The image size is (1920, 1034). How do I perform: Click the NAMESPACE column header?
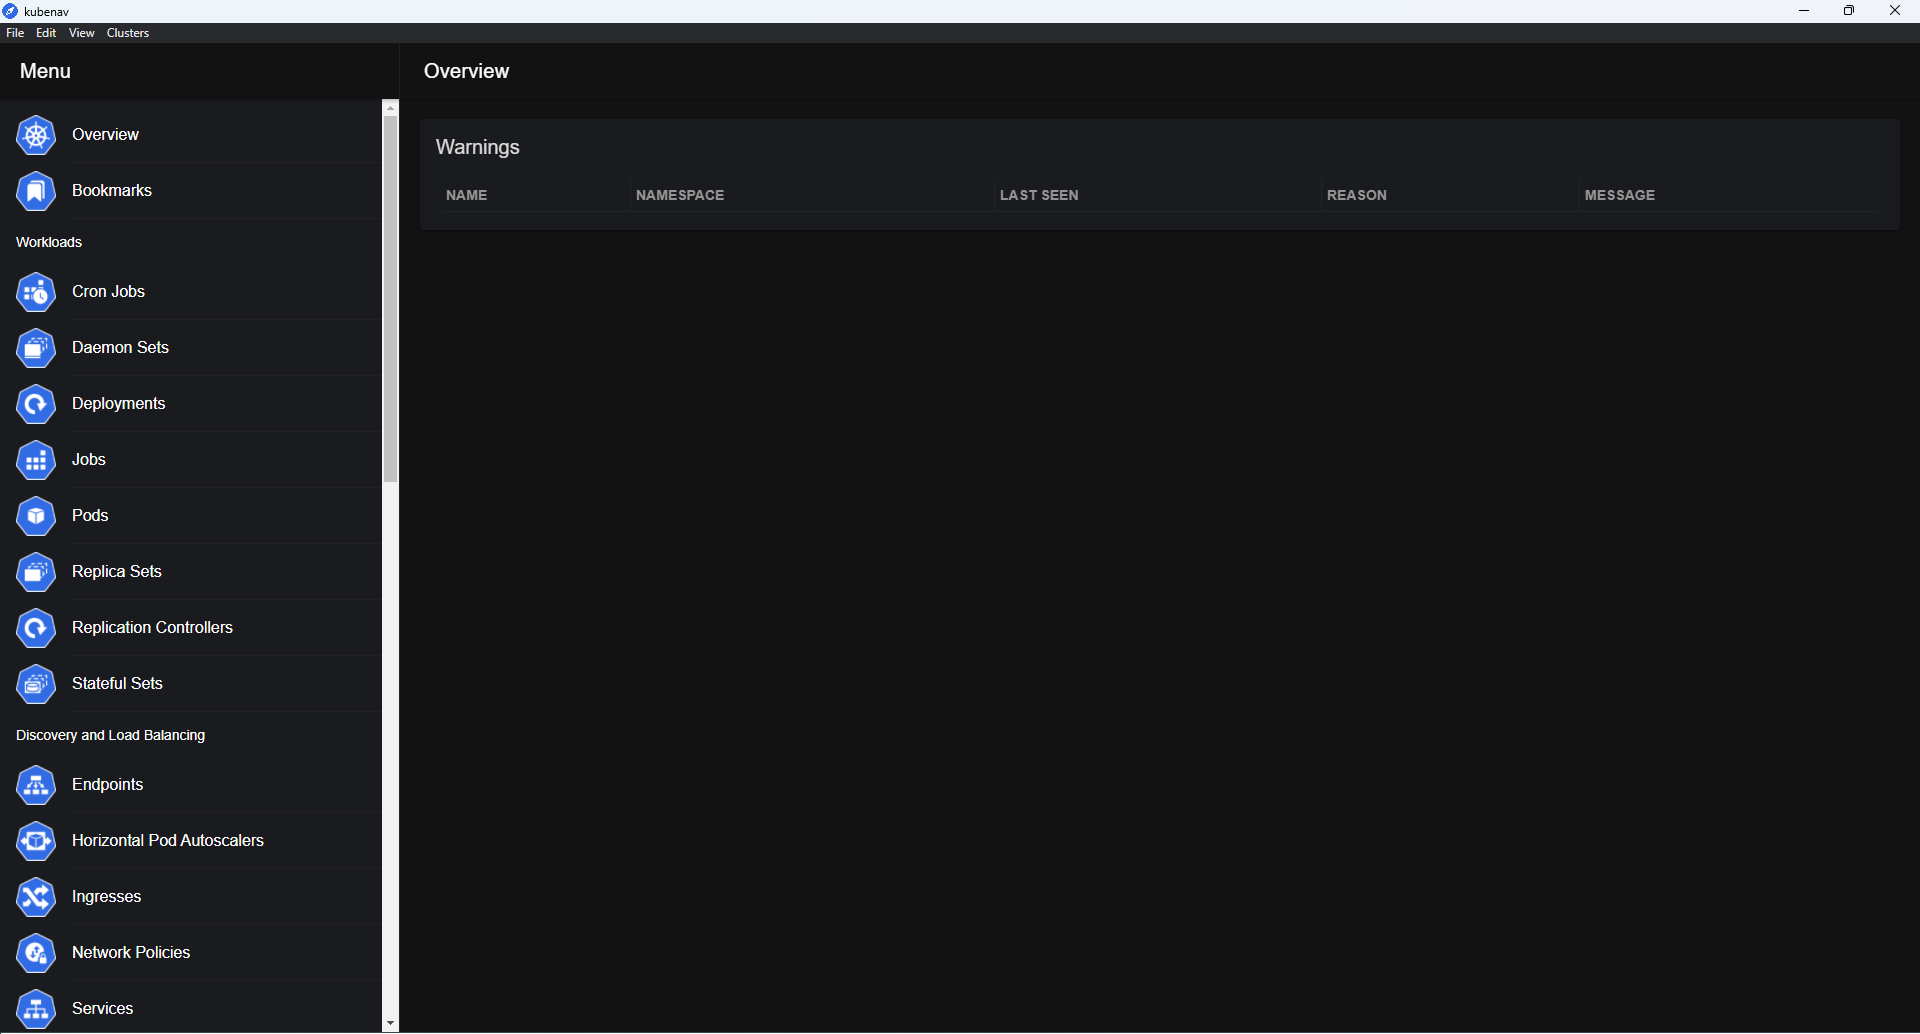pyautogui.click(x=680, y=195)
